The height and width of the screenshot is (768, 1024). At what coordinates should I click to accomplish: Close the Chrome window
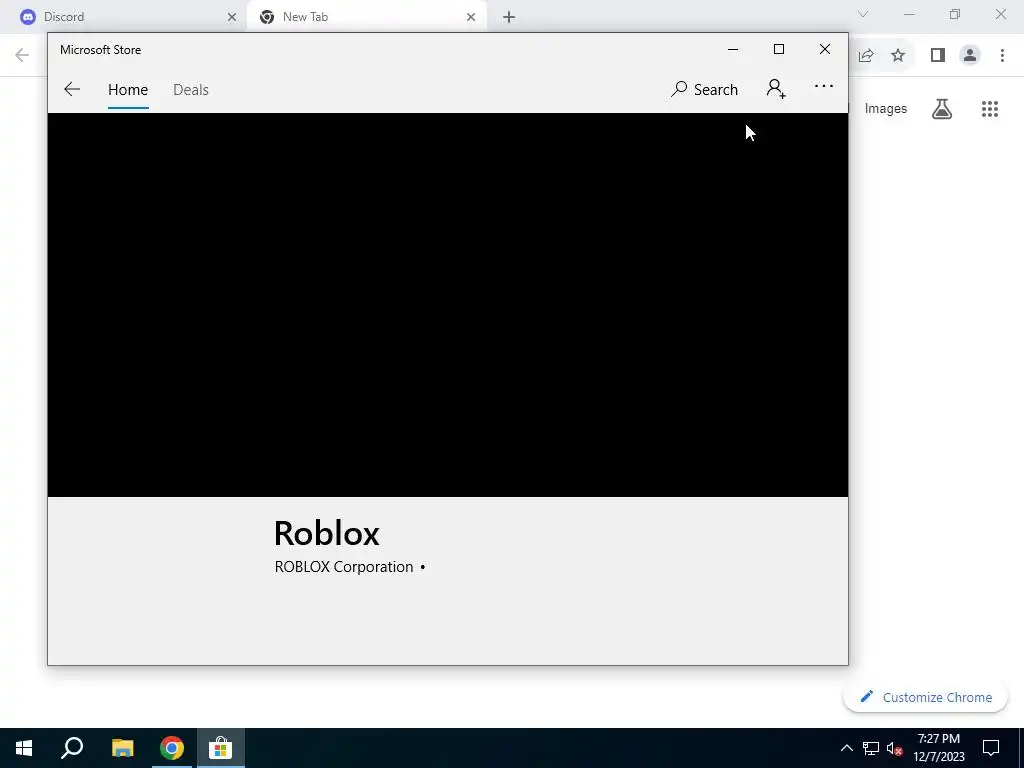click(x=1000, y=14)
